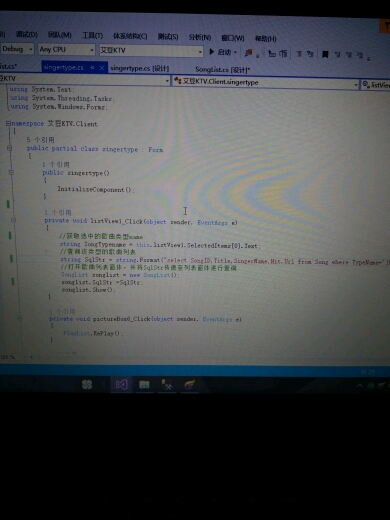Start debugging with the green play arrow
The height and width of the screenshot is (520, 390).
tap(211, 52)
